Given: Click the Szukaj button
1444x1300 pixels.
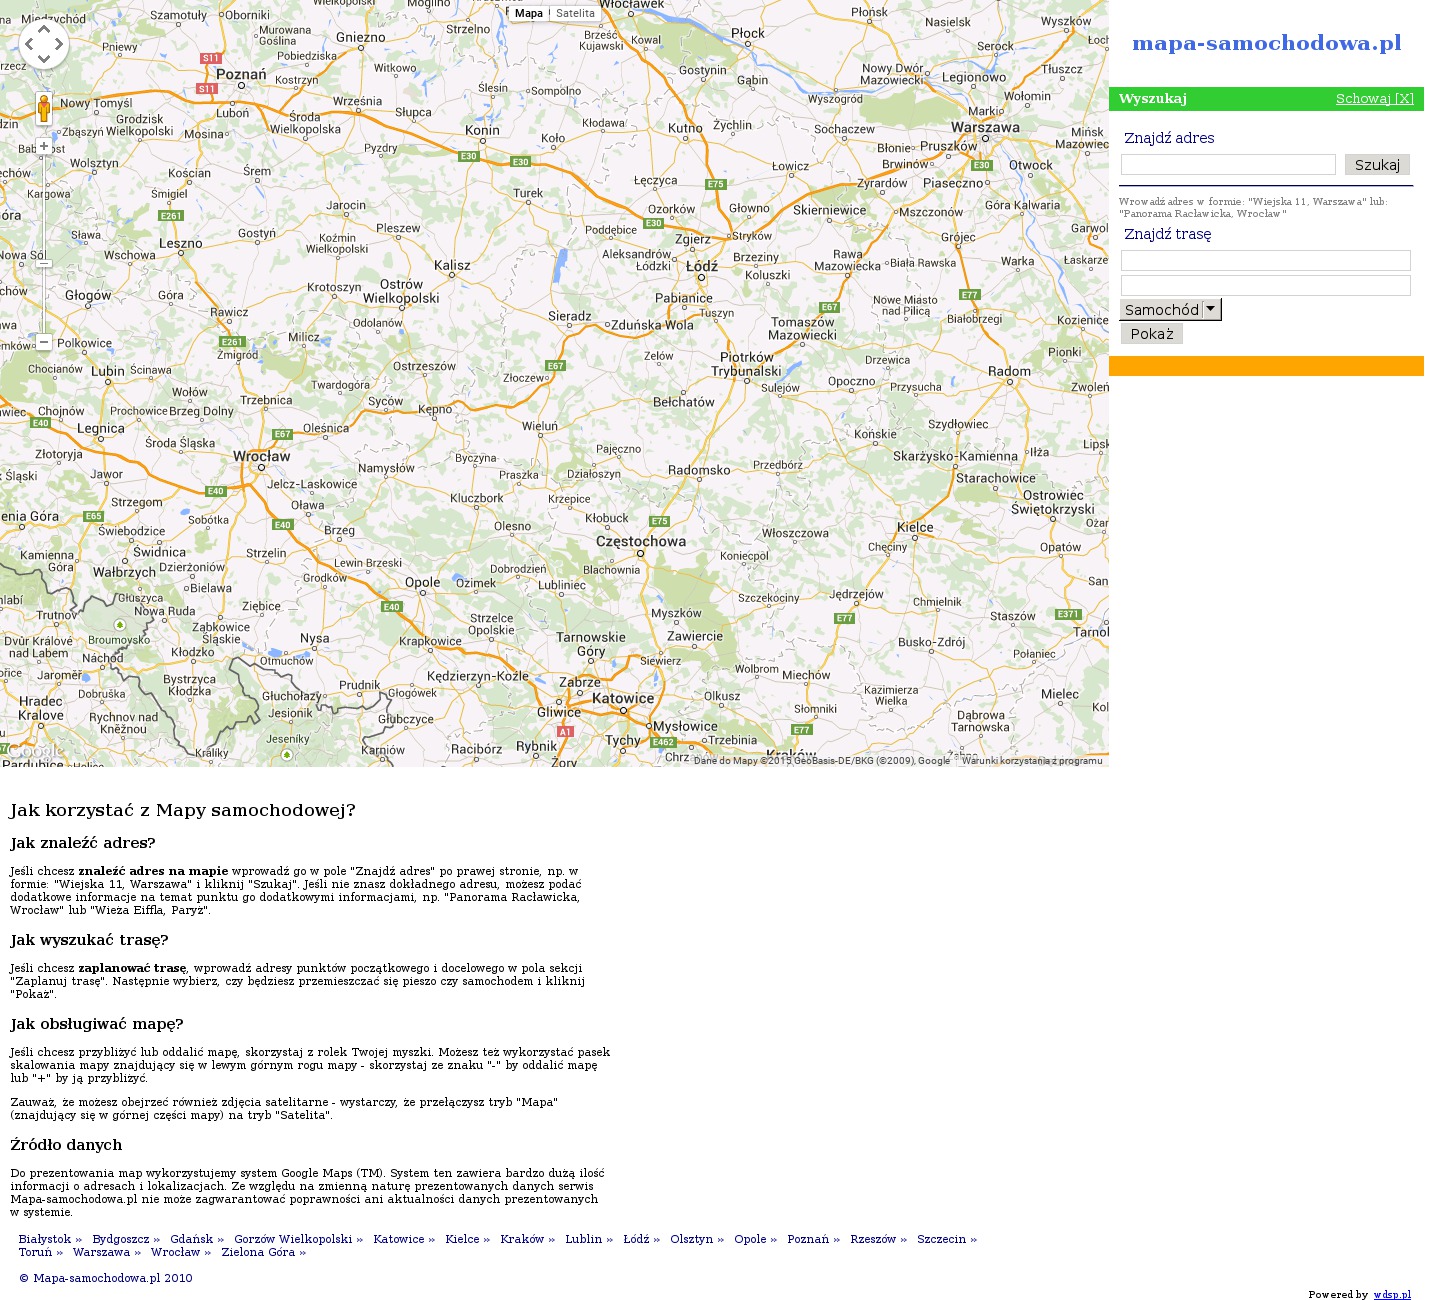Looking at the screenshot, I should point(1377,165).
